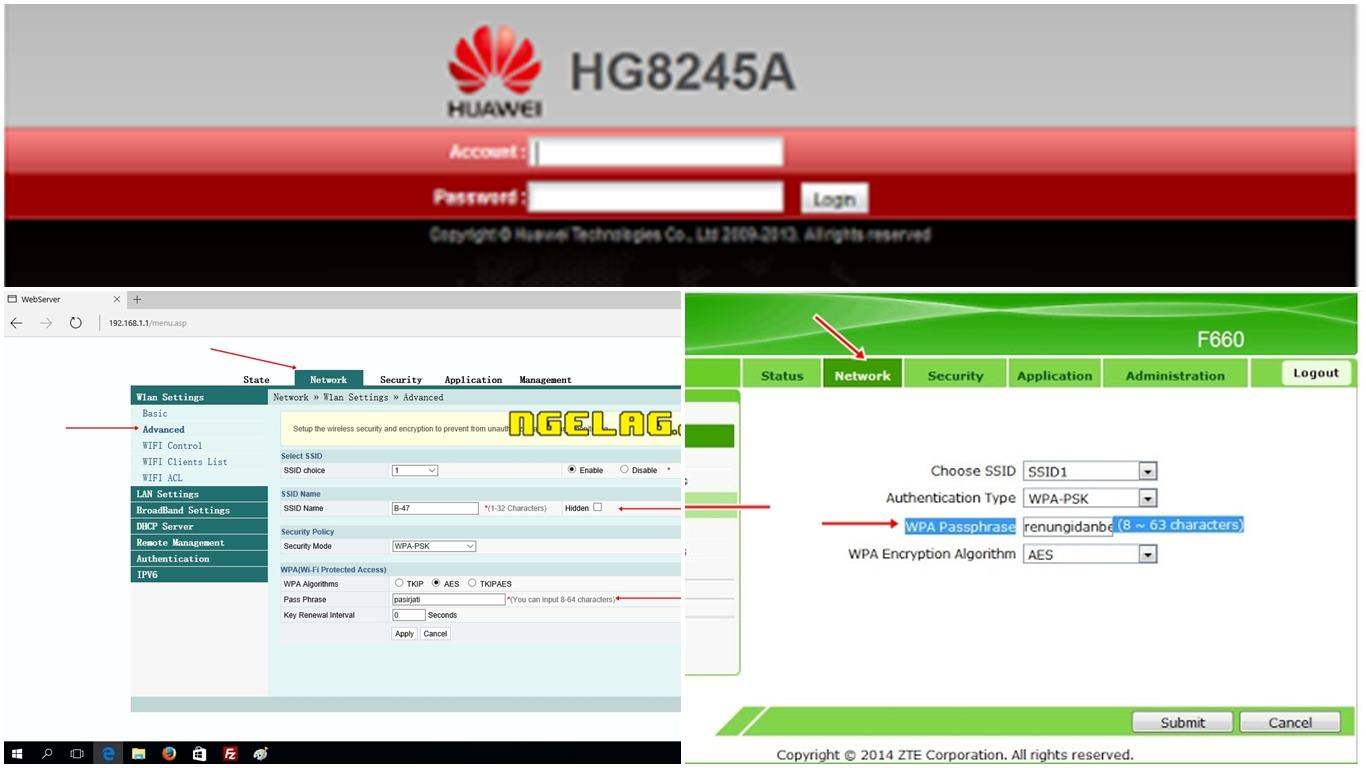The height and width of the screenshot is (768, 1366).
Task: Open File Explorer from the taskbar
Action: 139,754
